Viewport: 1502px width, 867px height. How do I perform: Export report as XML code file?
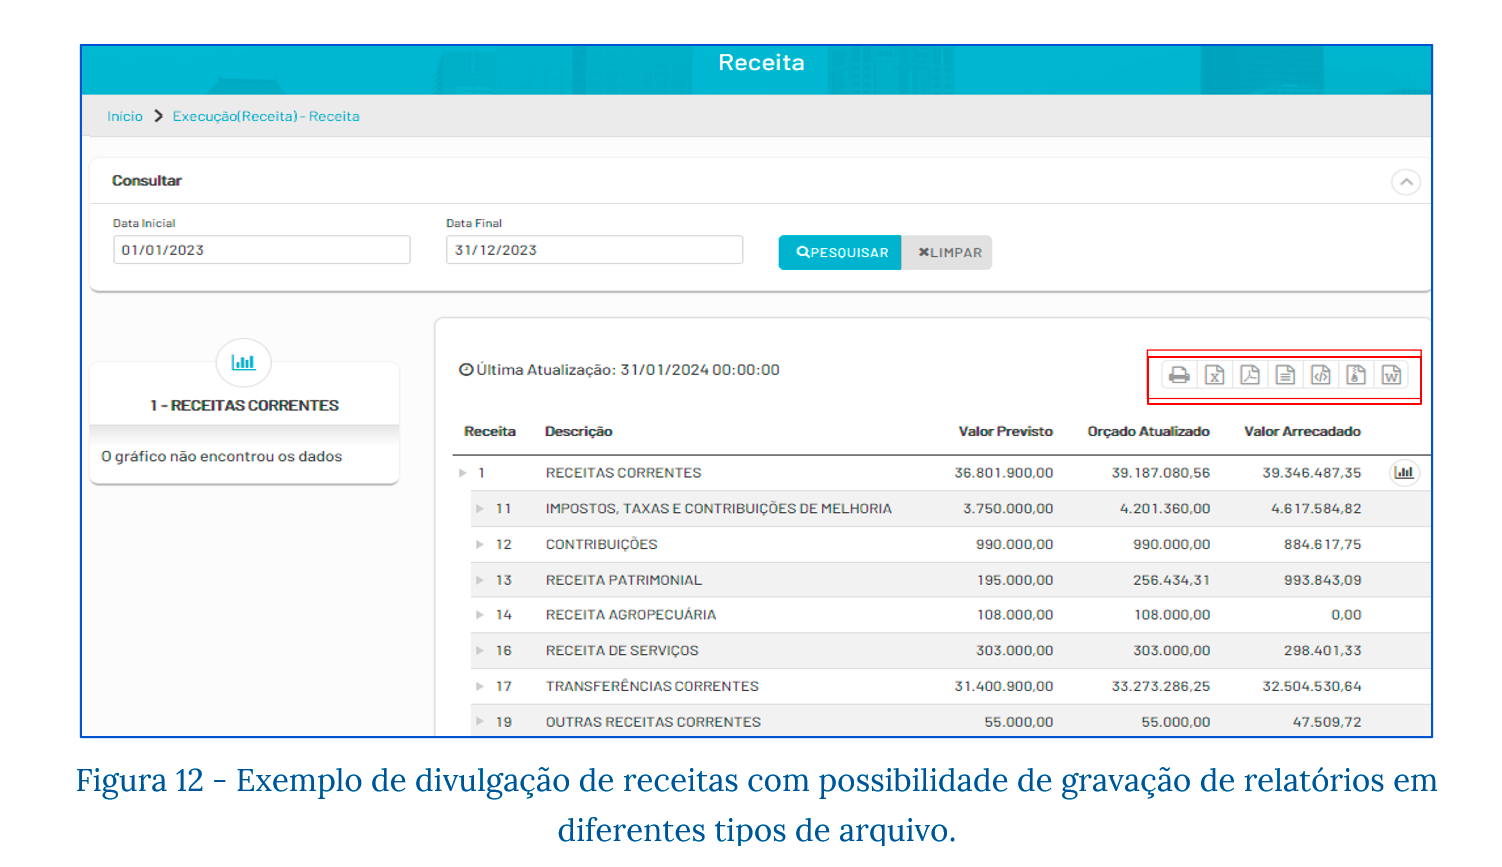[1321, 375]
